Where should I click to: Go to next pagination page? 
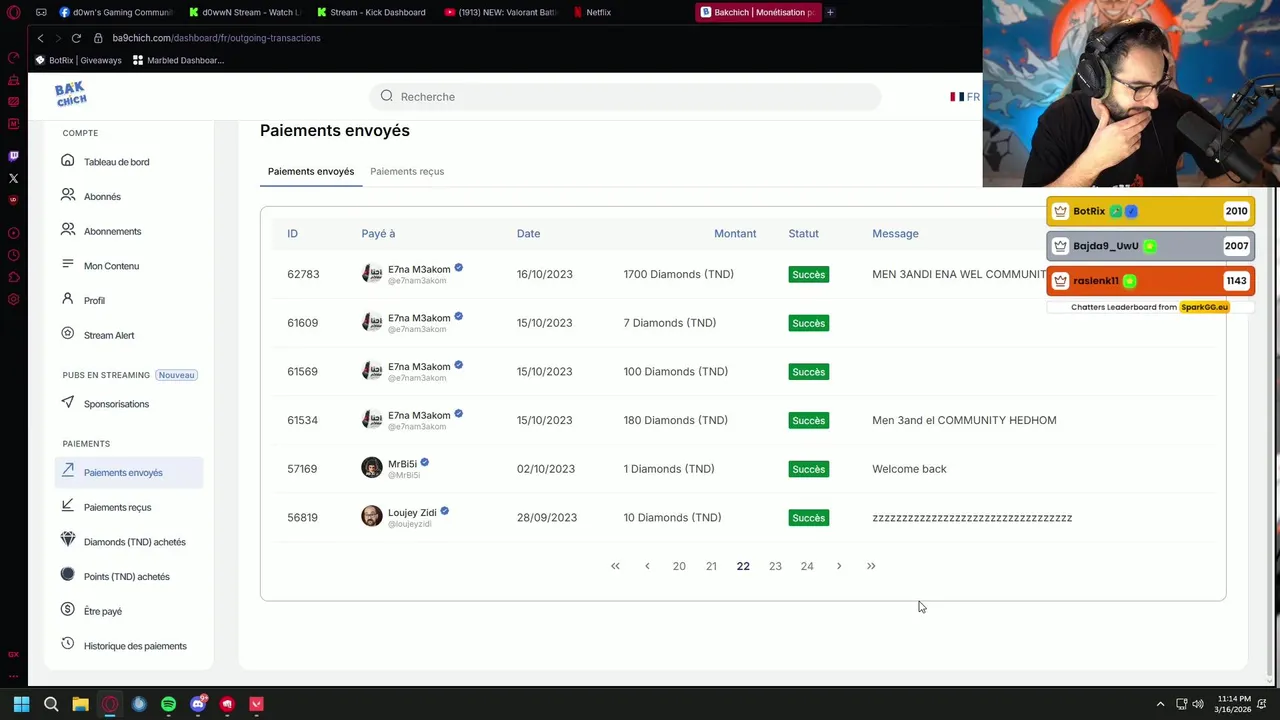(x=839, y=566)
